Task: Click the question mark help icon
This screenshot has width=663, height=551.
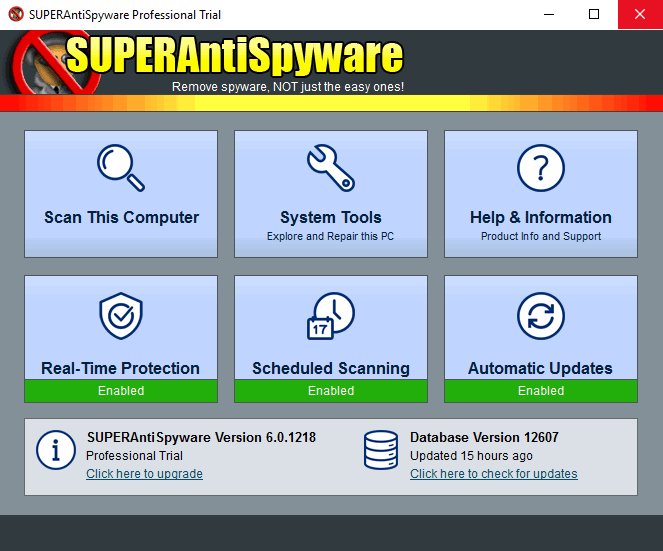Action: pos(541,168)
